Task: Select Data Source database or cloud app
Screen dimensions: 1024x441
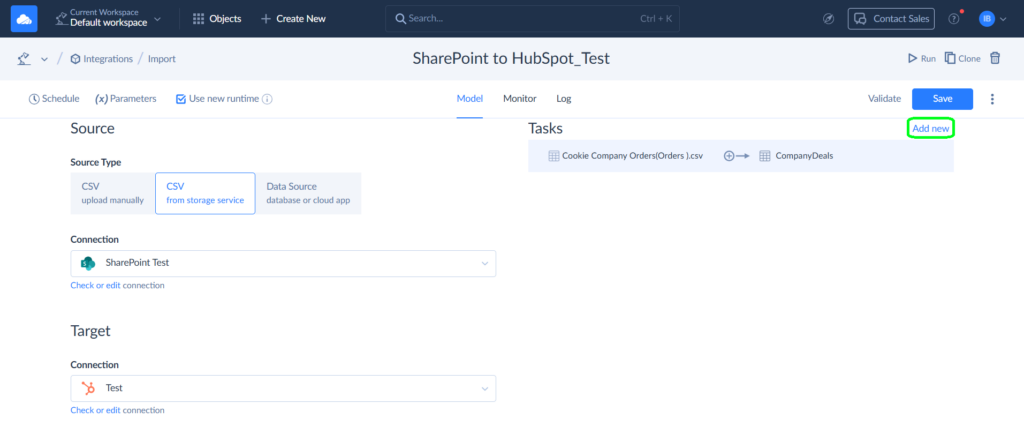Action: (x=308, y=193)
